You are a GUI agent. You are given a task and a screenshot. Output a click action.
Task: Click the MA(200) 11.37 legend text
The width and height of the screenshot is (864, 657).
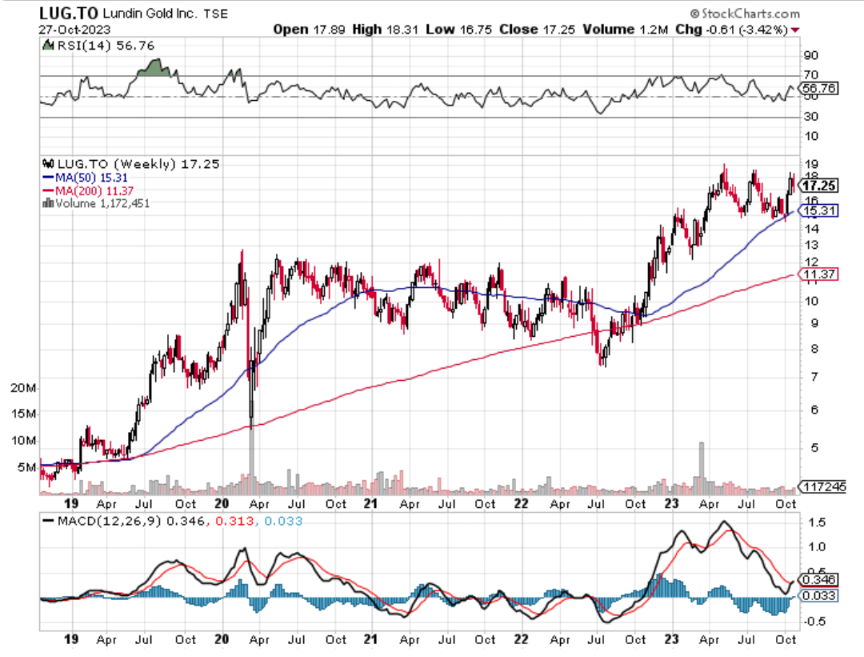(95, 191)
